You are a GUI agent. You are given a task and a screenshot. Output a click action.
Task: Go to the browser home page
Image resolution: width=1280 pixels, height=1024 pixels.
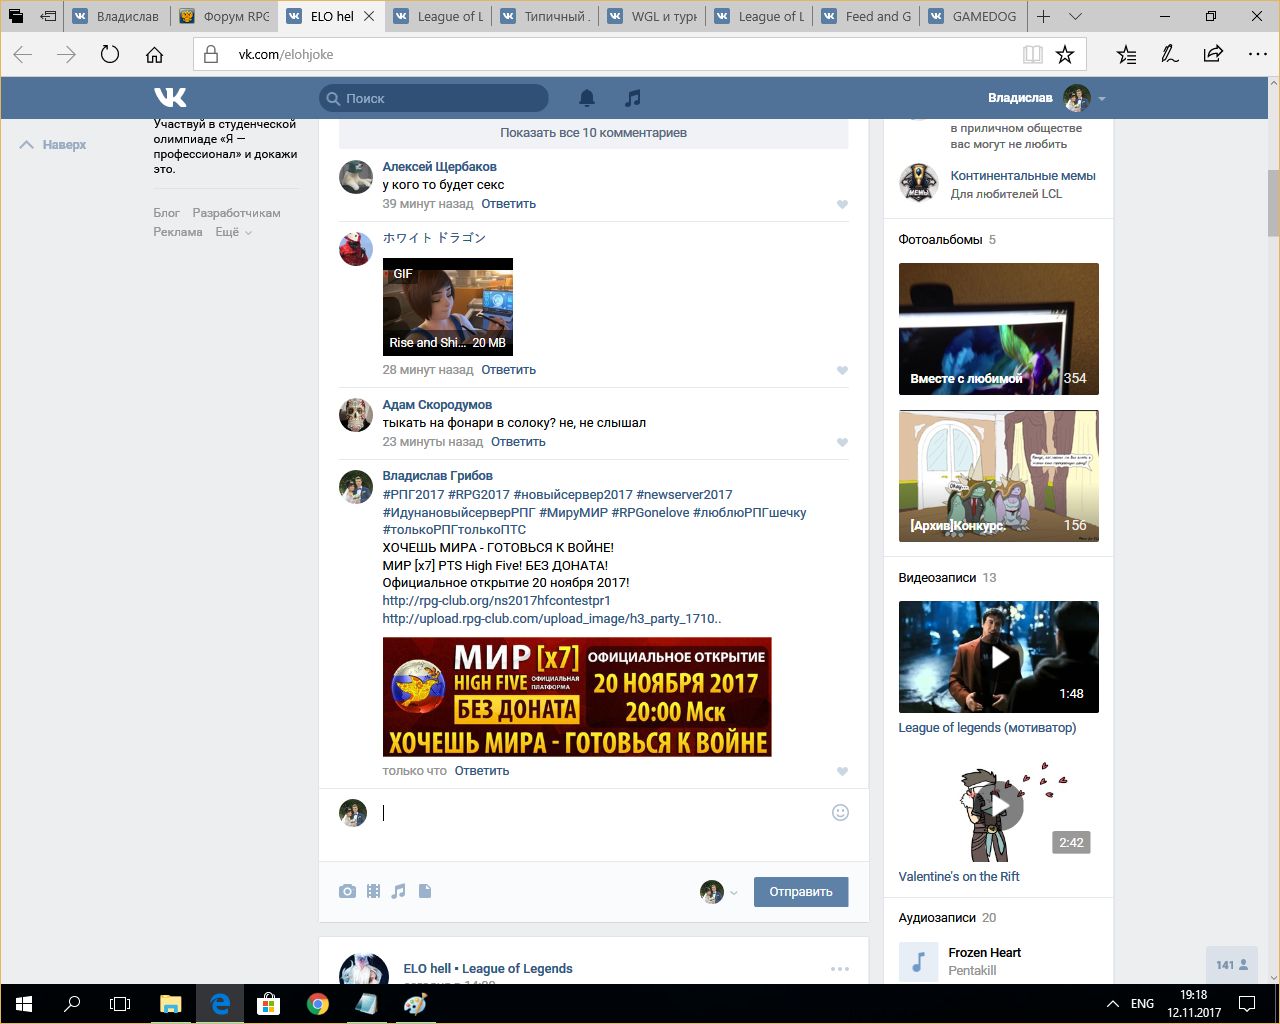pos(154,55)
